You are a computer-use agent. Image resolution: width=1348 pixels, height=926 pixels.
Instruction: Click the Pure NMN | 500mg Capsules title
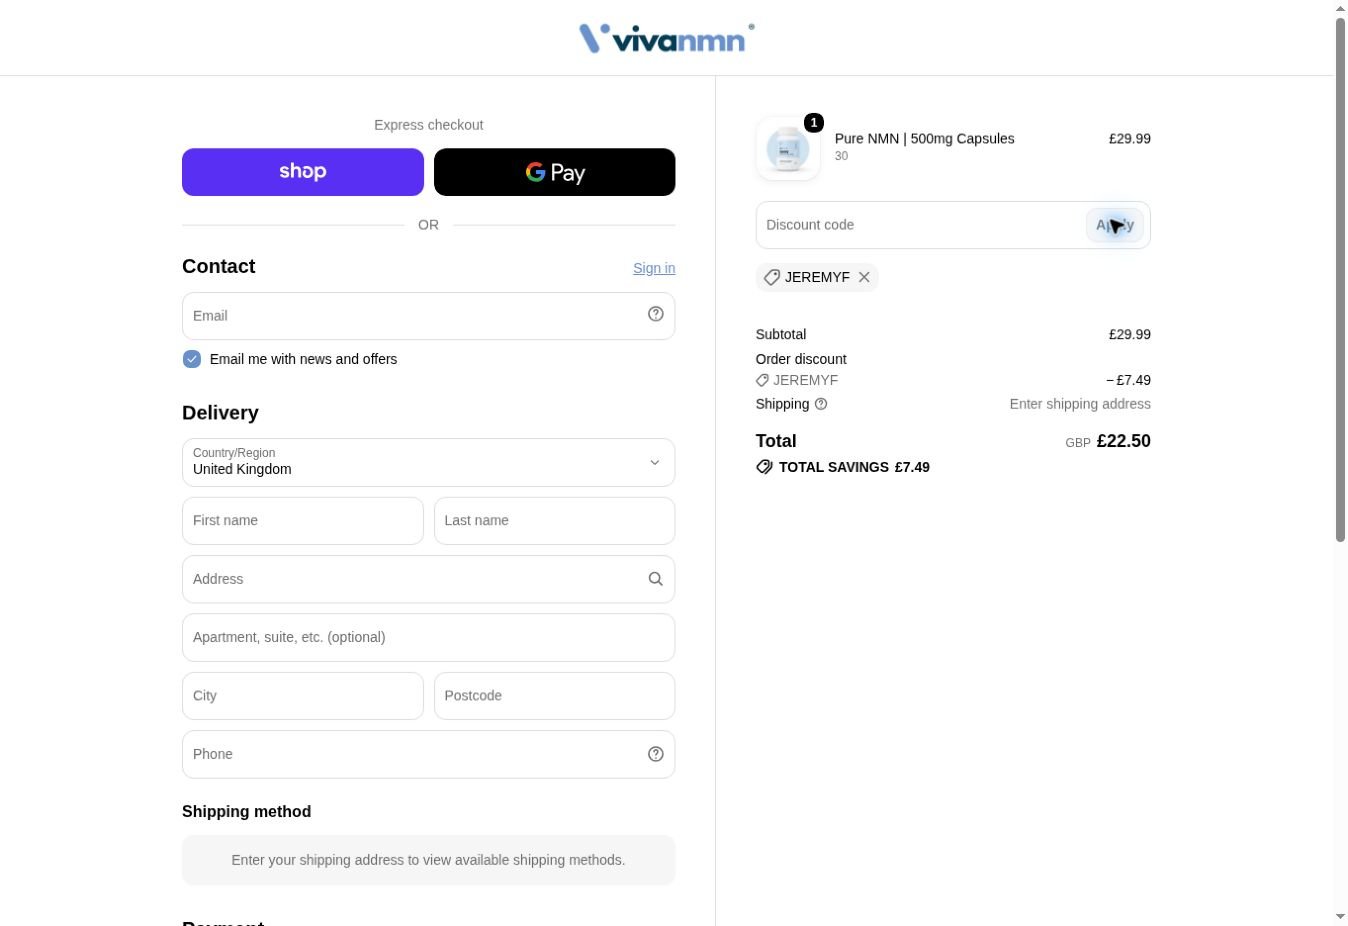[x=925, y=139]
